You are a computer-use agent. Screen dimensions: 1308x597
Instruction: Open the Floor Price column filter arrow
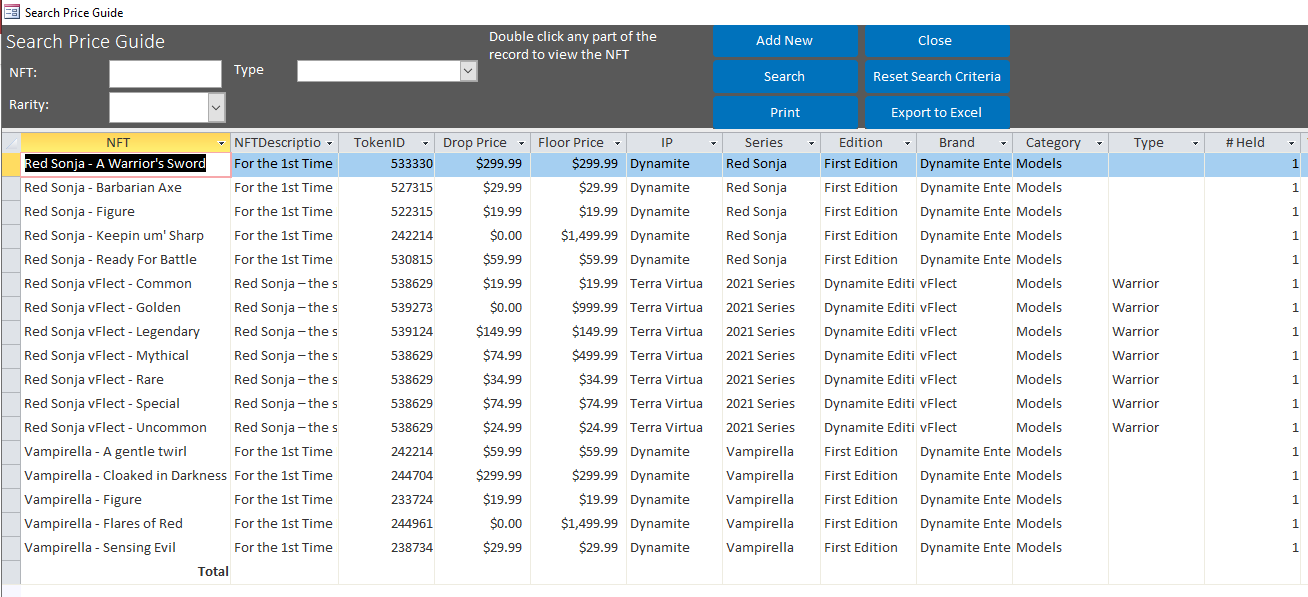617,143
